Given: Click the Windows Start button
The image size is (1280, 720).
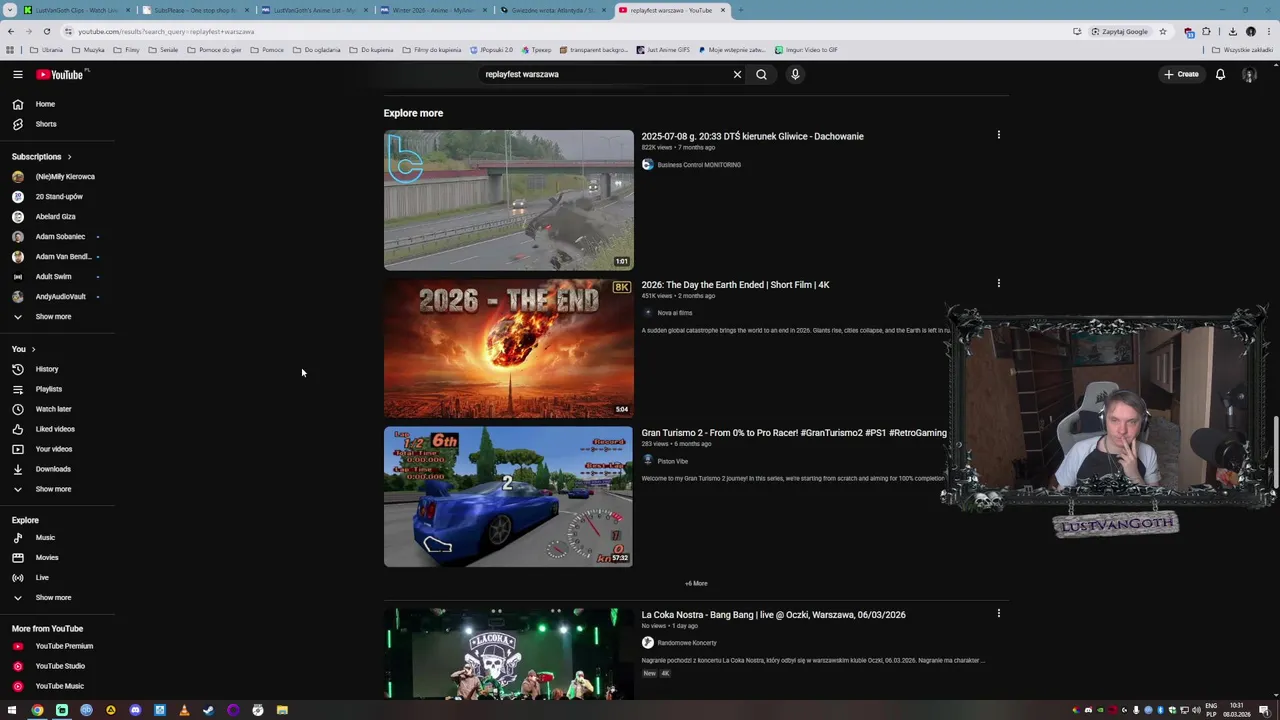Looking at the screenshot, I should [12, 710].
